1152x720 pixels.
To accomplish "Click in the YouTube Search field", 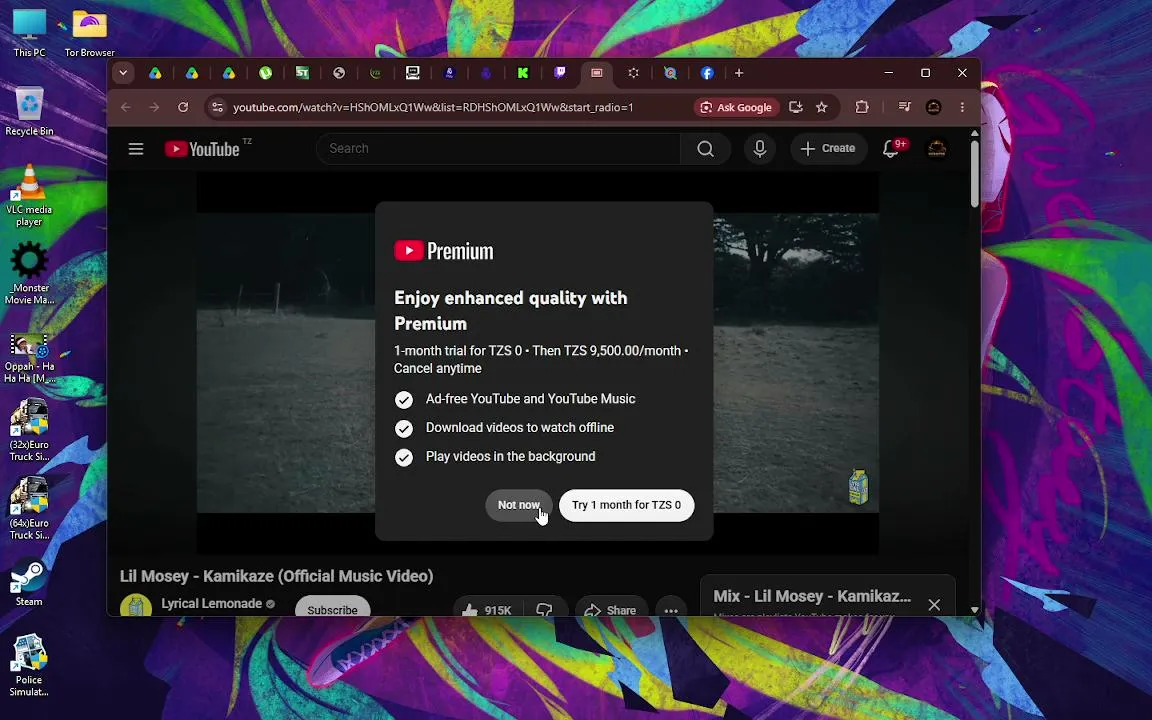I will 498,149.
